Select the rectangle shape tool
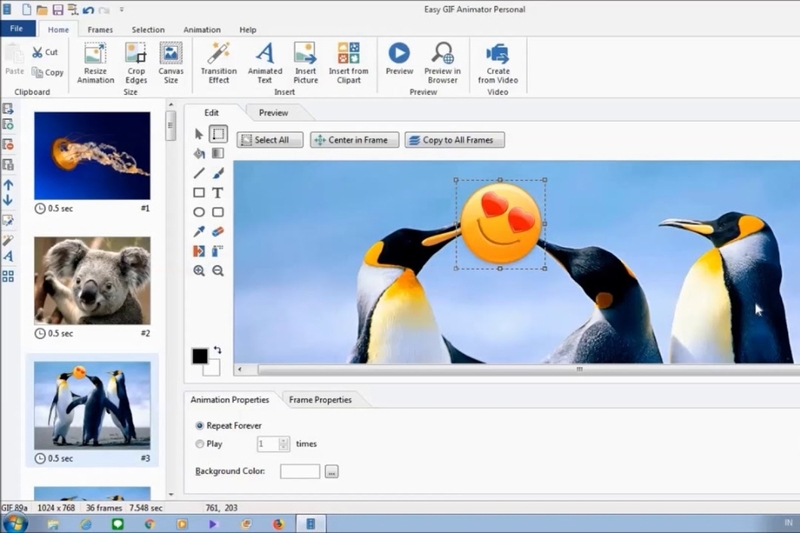Screen dimensions: 800x533 click(x=199, y=193)
